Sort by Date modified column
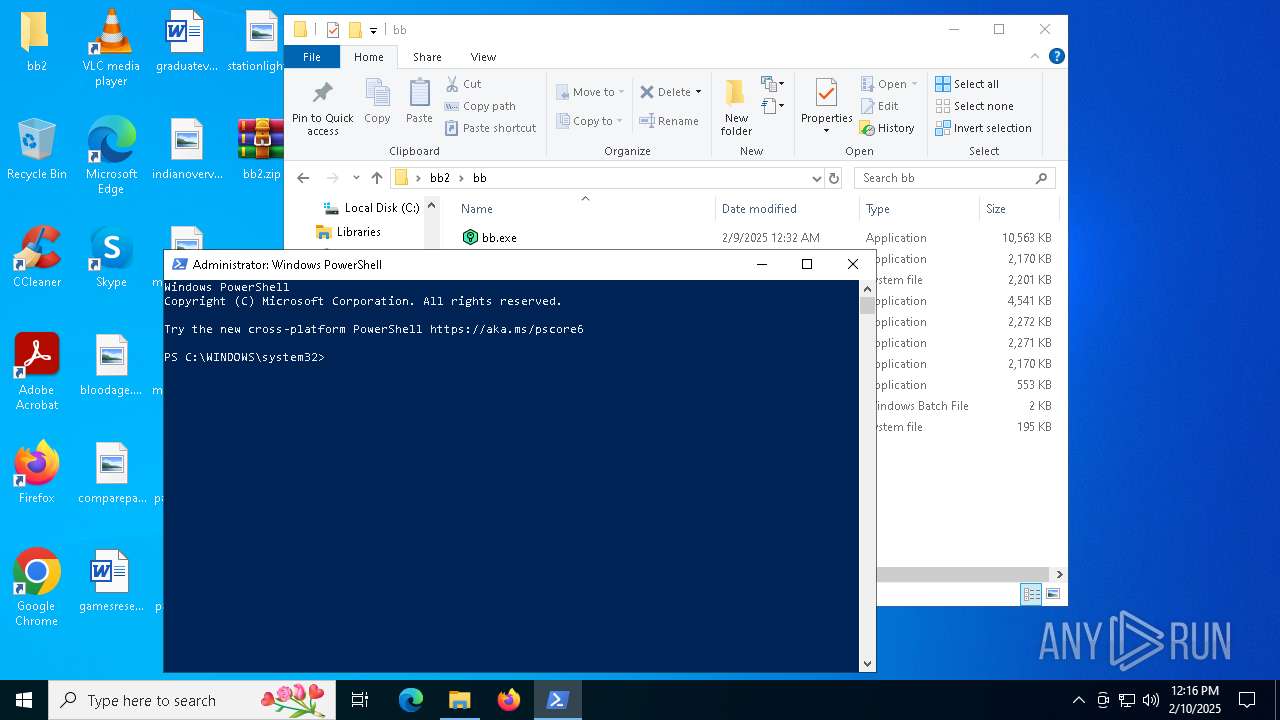The height and width of the screenshot is (720, 1280). (787, 209)
